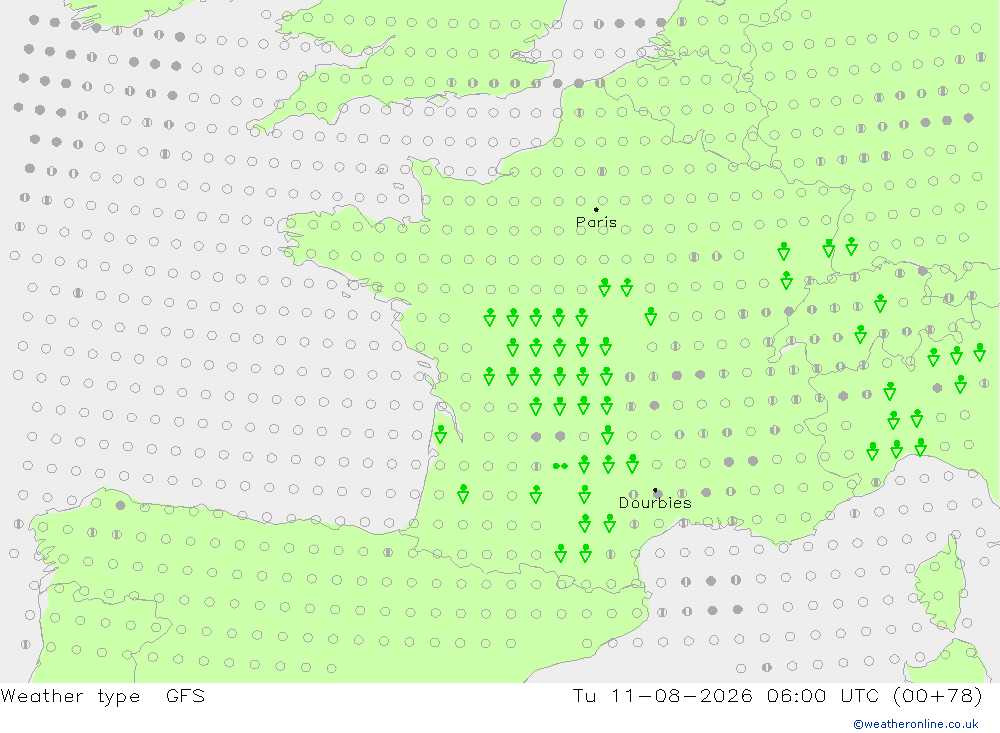Click the two green dots rain symbol
This screenshot has width=1000, height=733.
pyautogui.click(x=560, y=466)
